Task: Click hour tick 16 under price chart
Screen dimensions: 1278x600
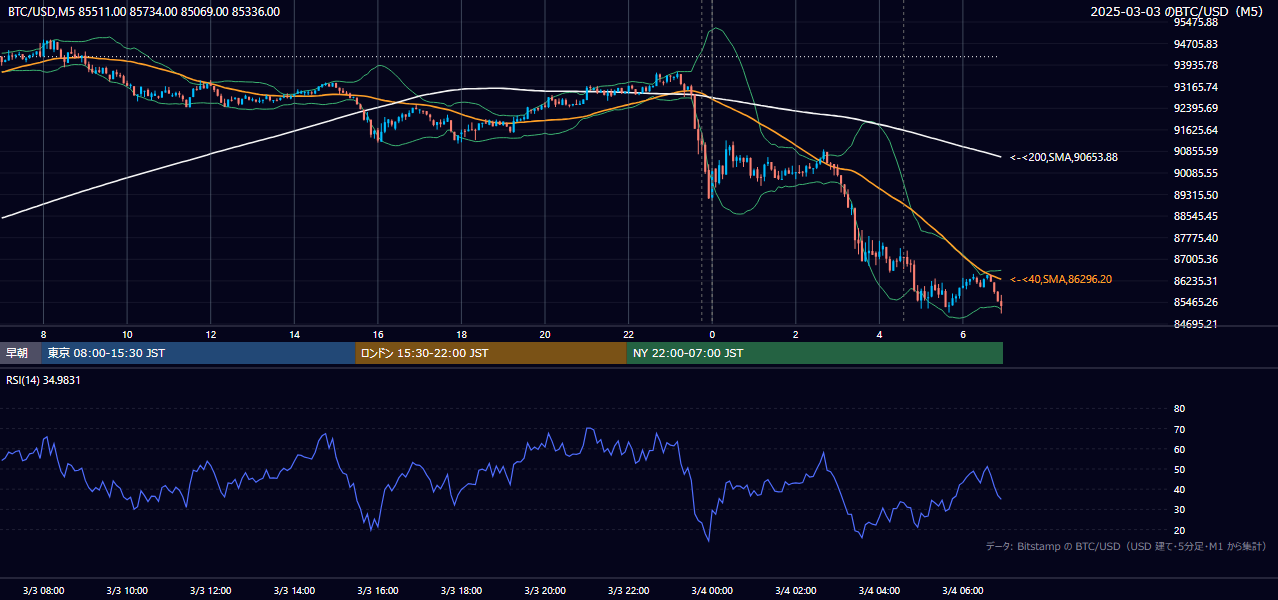Action: pos(378,333)
